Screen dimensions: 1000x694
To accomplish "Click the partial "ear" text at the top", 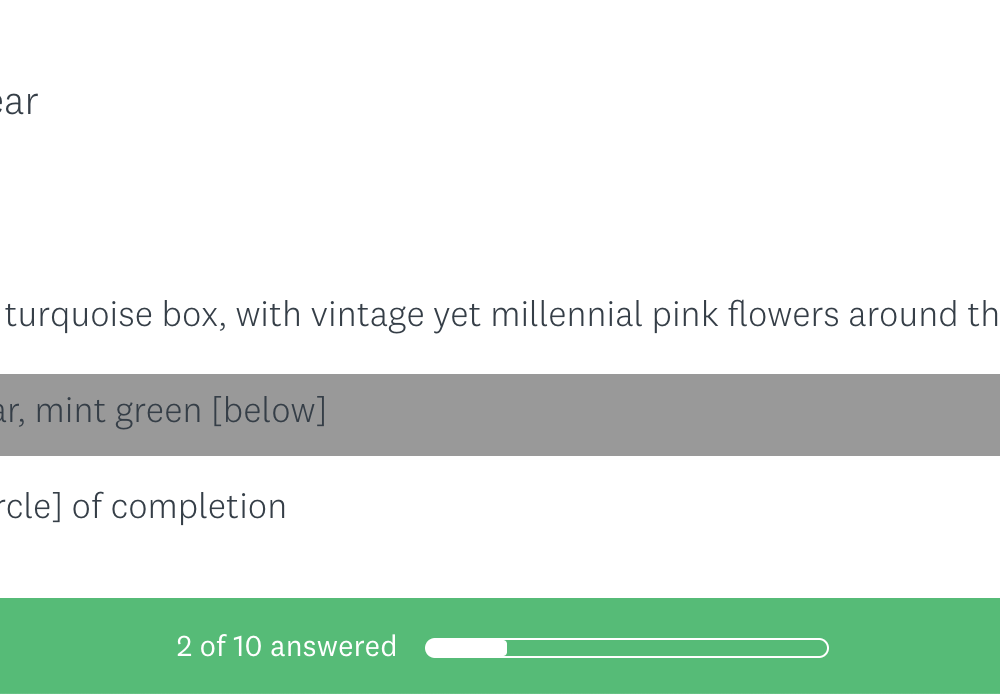I will pyautogui.click(x=18, y=102).
